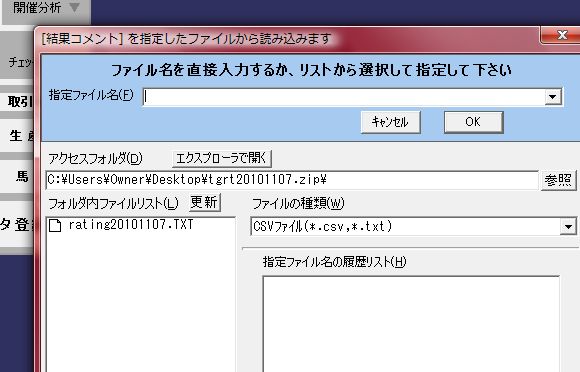Open the ファイルの種類 dropdown arrow

pos(569,226)
